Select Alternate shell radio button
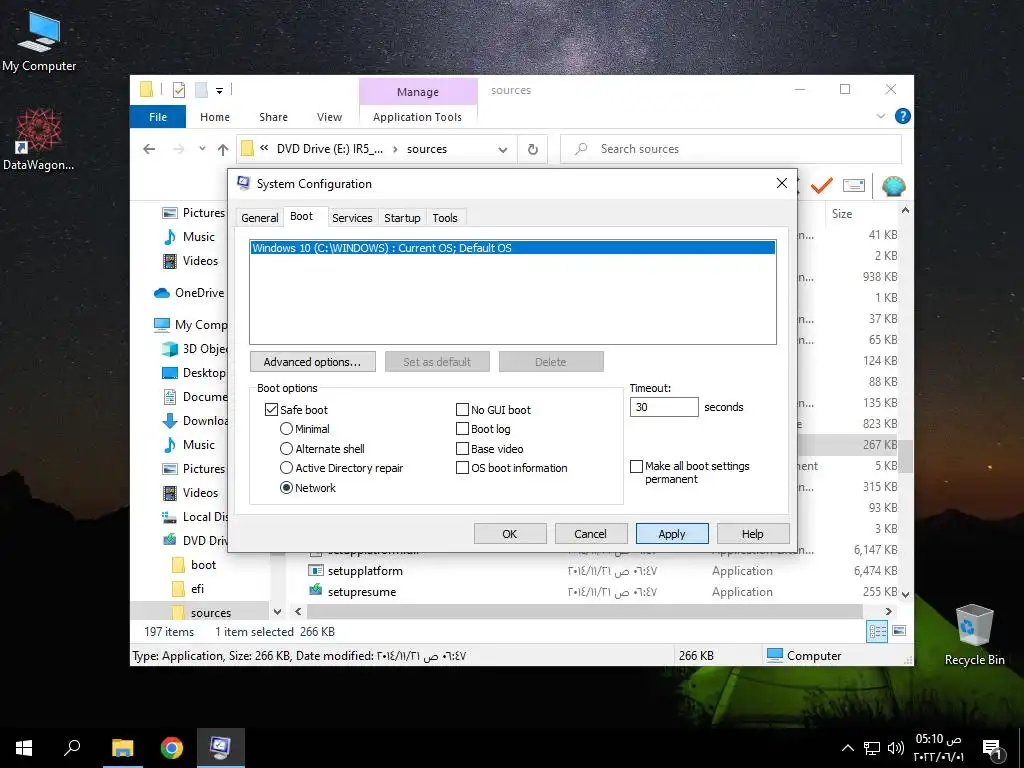 [286, 449]
